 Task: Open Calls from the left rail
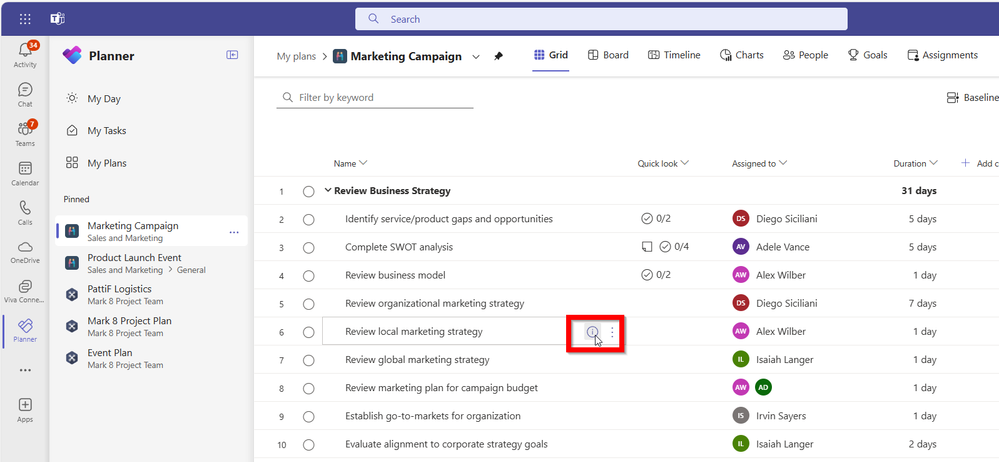25,212
